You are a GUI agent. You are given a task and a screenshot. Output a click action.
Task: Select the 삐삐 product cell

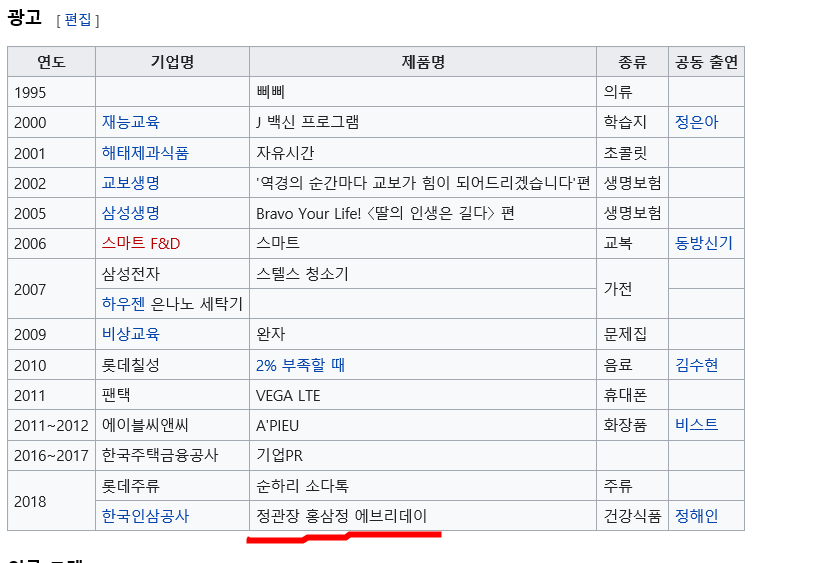pyautogui.click(x=423, y=92)
